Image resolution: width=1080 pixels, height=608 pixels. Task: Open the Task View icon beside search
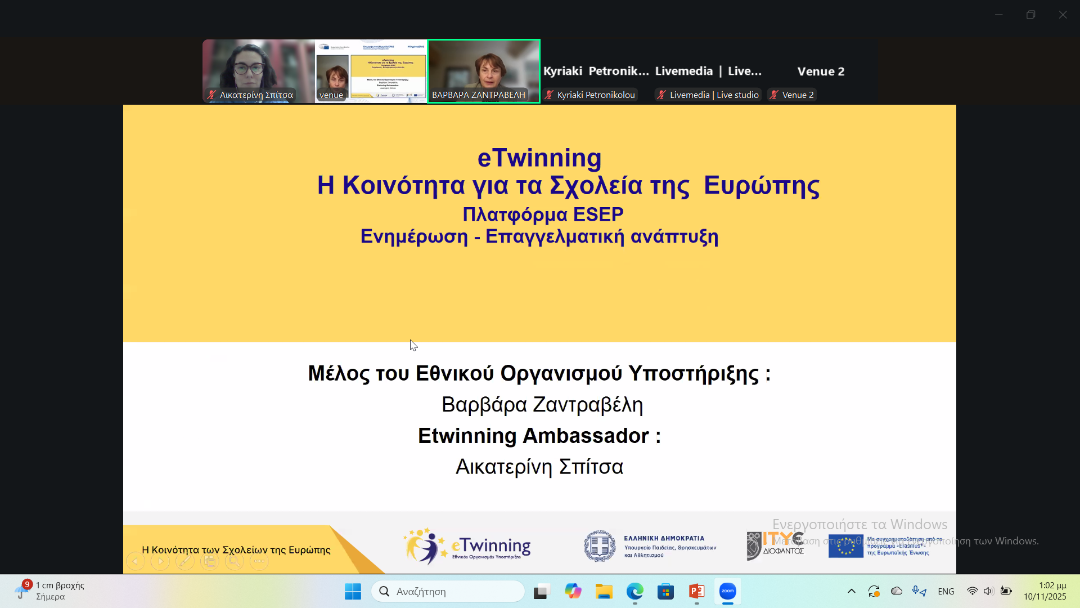click(541, 591)
